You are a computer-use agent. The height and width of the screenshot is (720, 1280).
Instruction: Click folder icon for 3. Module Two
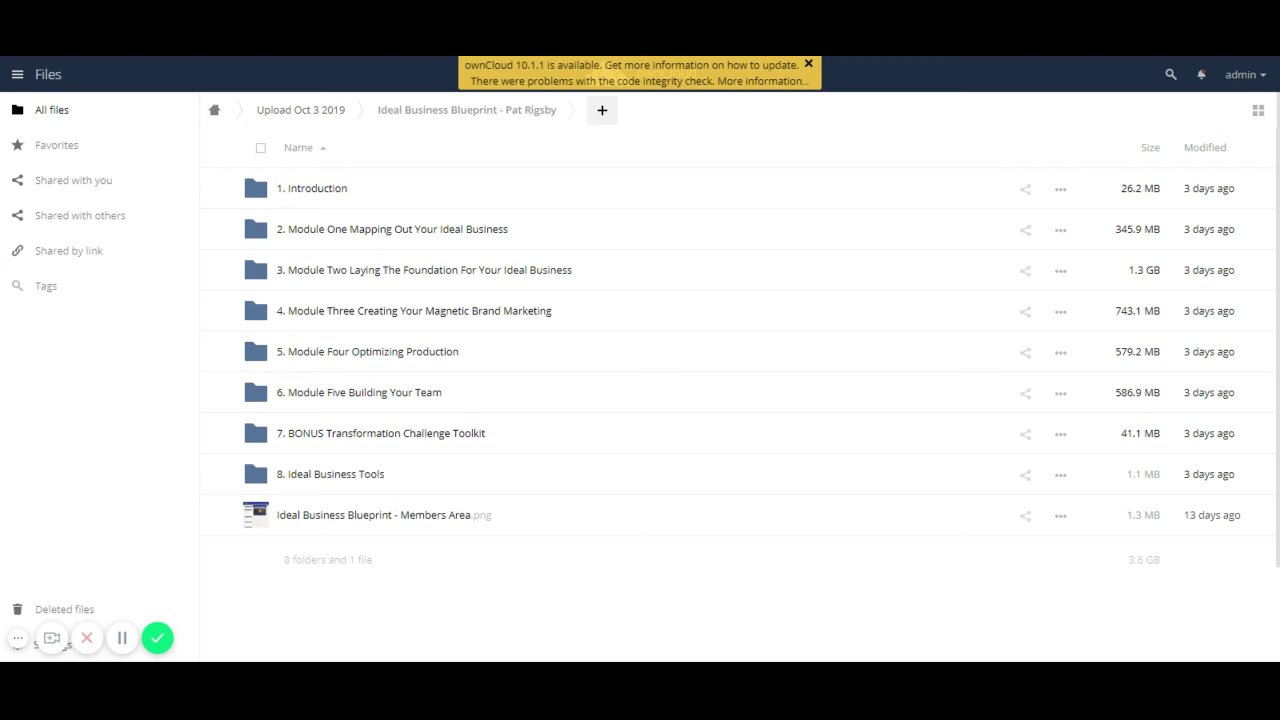click(x=256, y=270)
